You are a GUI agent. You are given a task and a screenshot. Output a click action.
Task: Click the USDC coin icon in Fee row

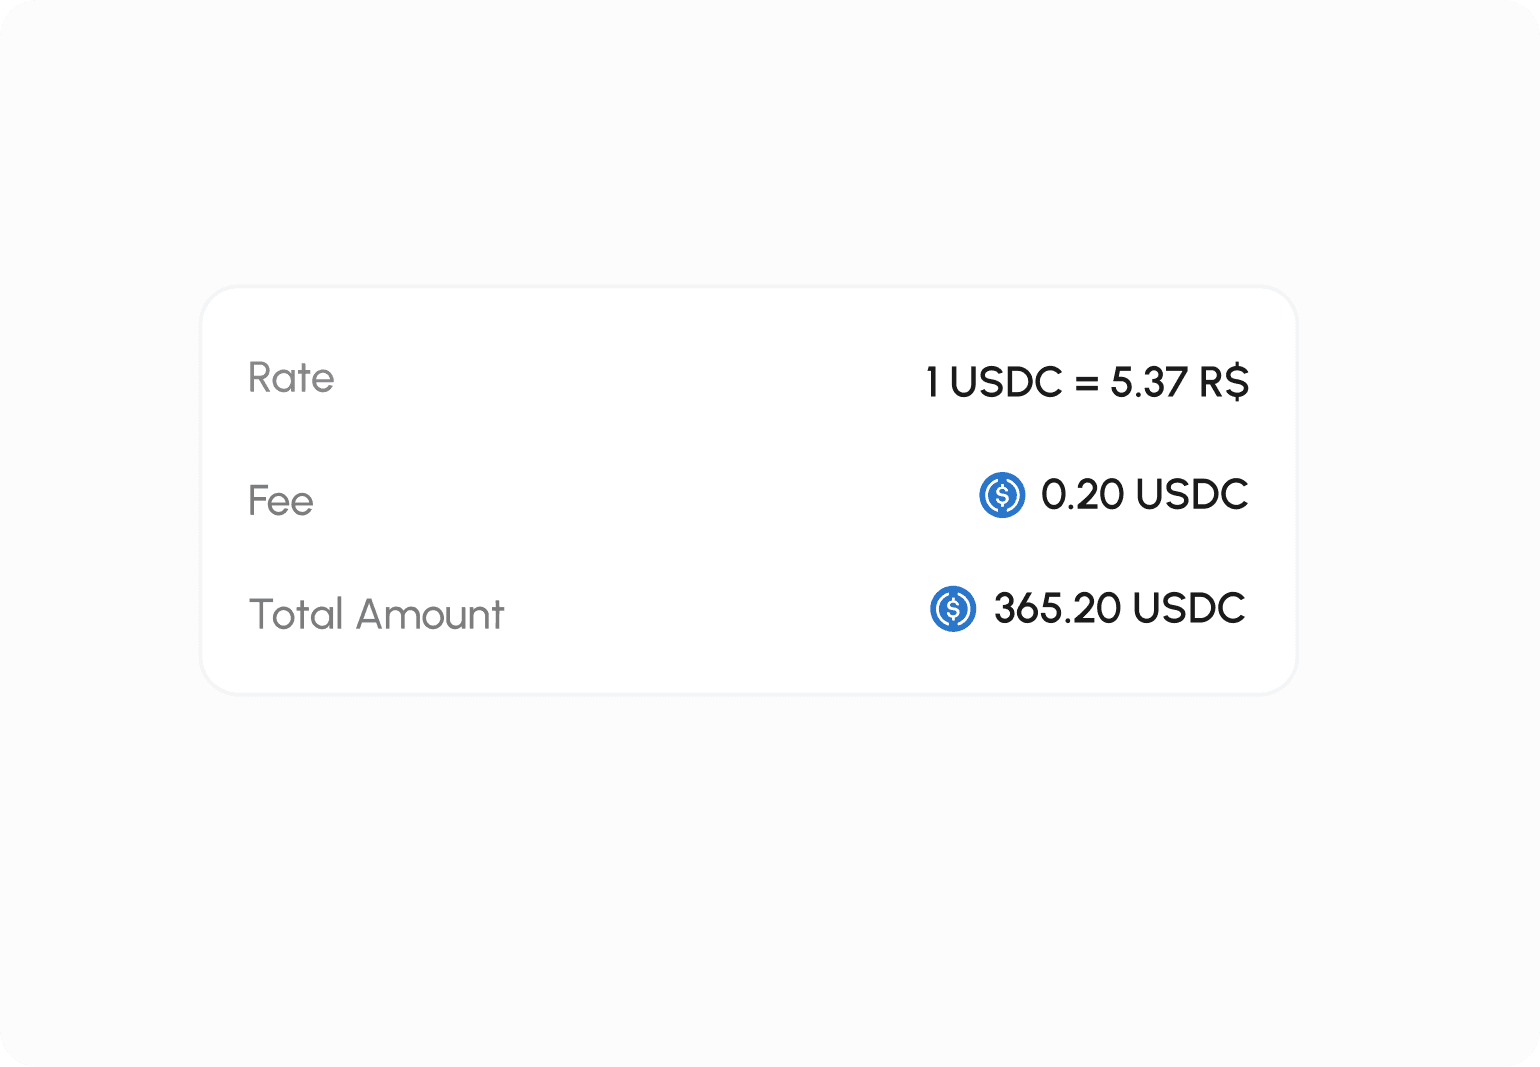(x=1002, y=495)
